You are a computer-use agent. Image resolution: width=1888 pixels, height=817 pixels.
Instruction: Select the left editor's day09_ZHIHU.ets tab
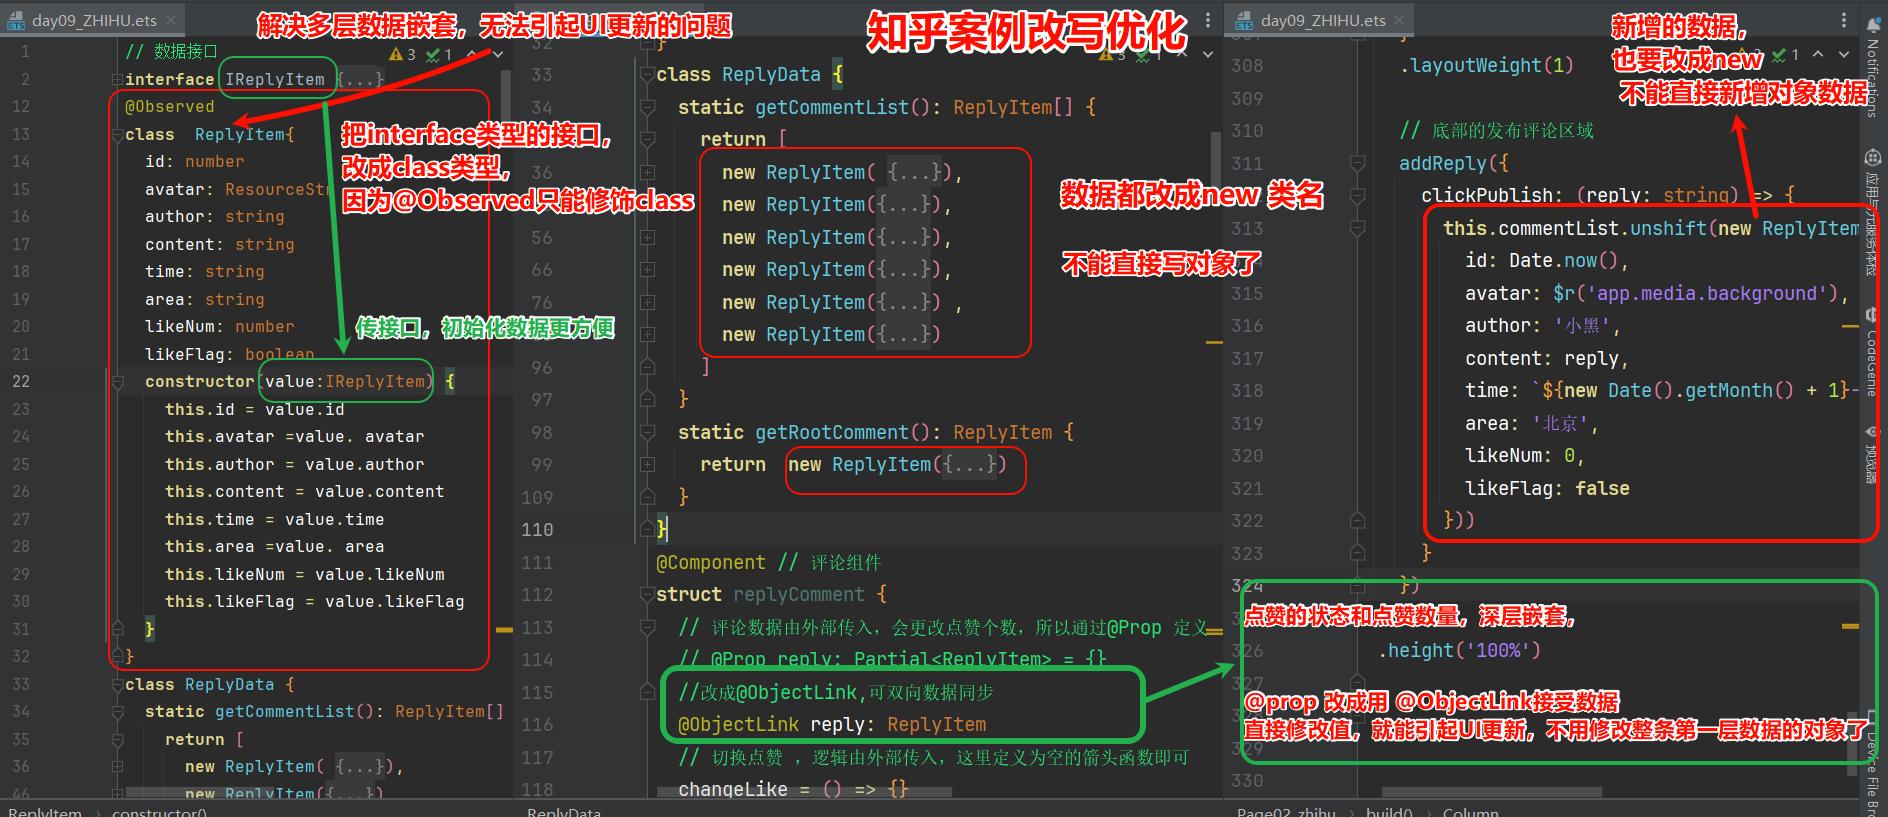click(93, 20)
